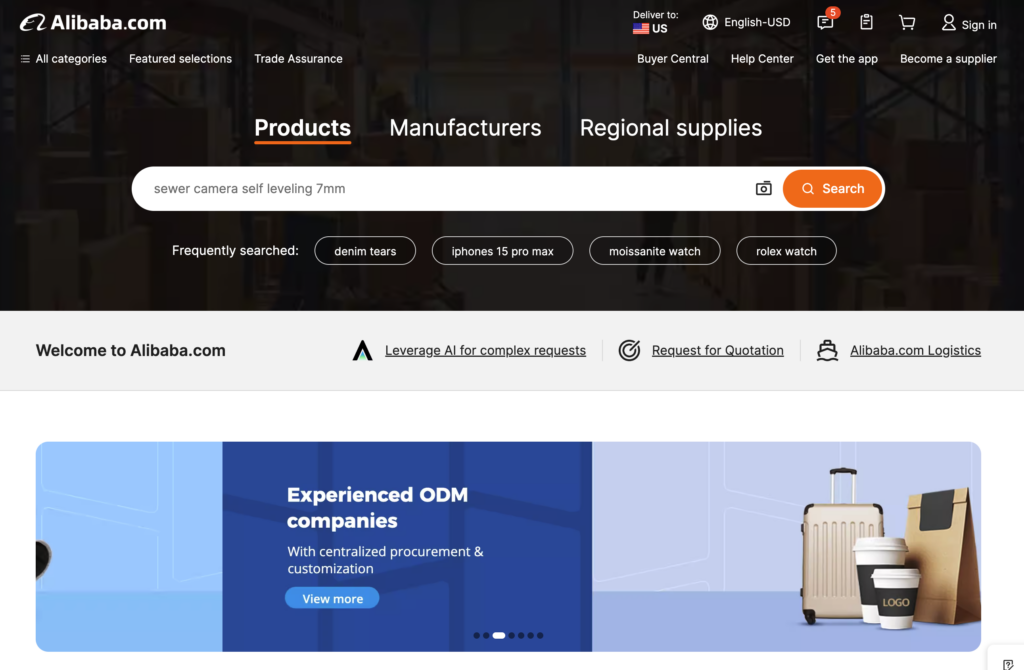Select the moissanite watch suggestion chip

(654, 251)
